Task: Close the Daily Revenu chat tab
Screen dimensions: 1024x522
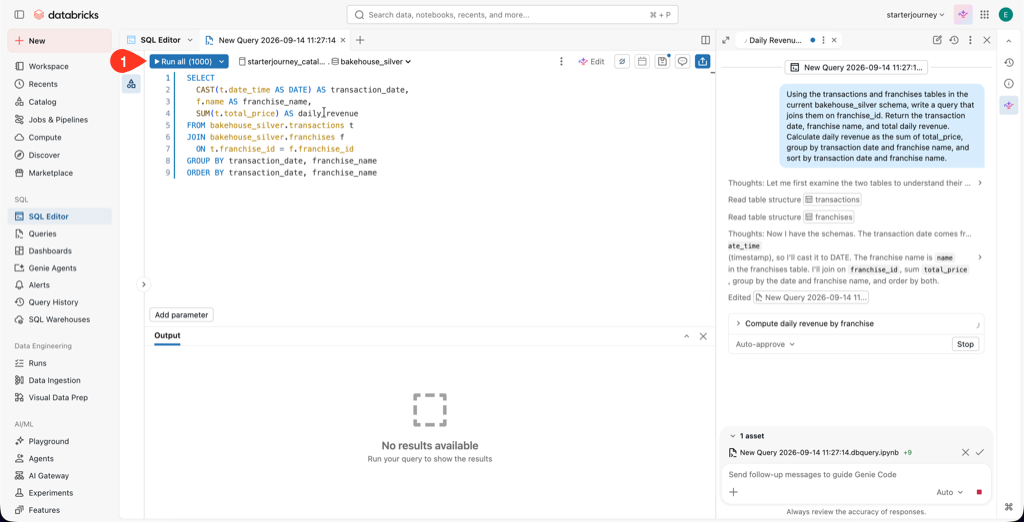Action: point(833,41)
